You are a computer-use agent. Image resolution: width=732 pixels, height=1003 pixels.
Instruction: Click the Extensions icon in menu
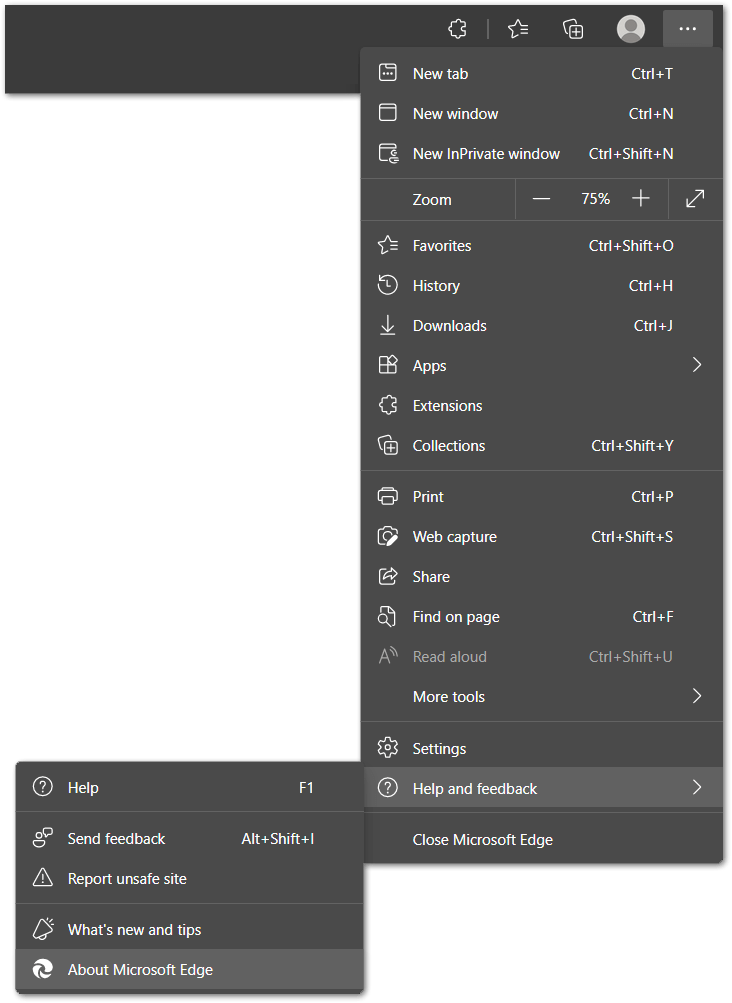(388, 405)
